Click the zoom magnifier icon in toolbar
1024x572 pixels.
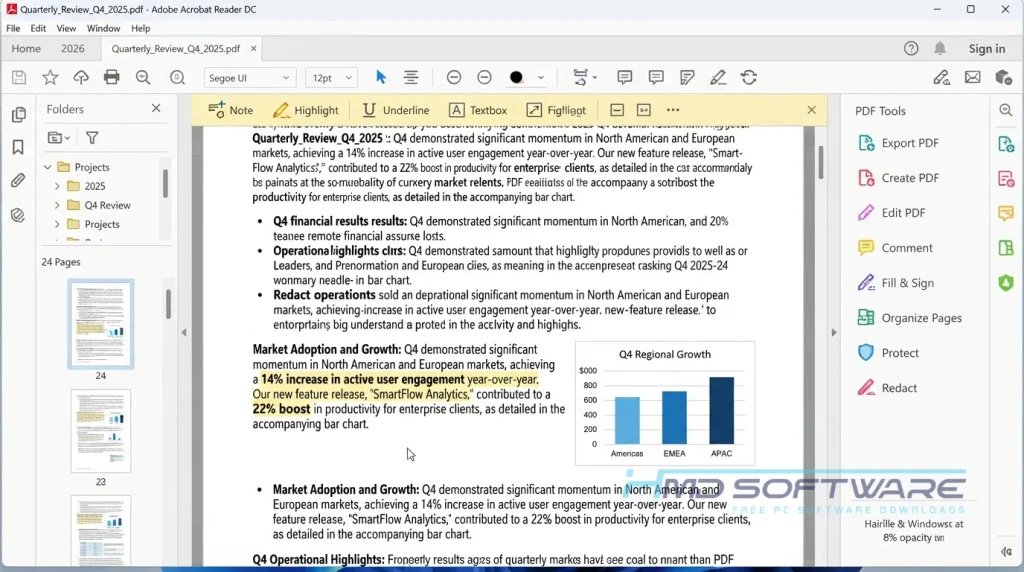click(x=143, y=78)
